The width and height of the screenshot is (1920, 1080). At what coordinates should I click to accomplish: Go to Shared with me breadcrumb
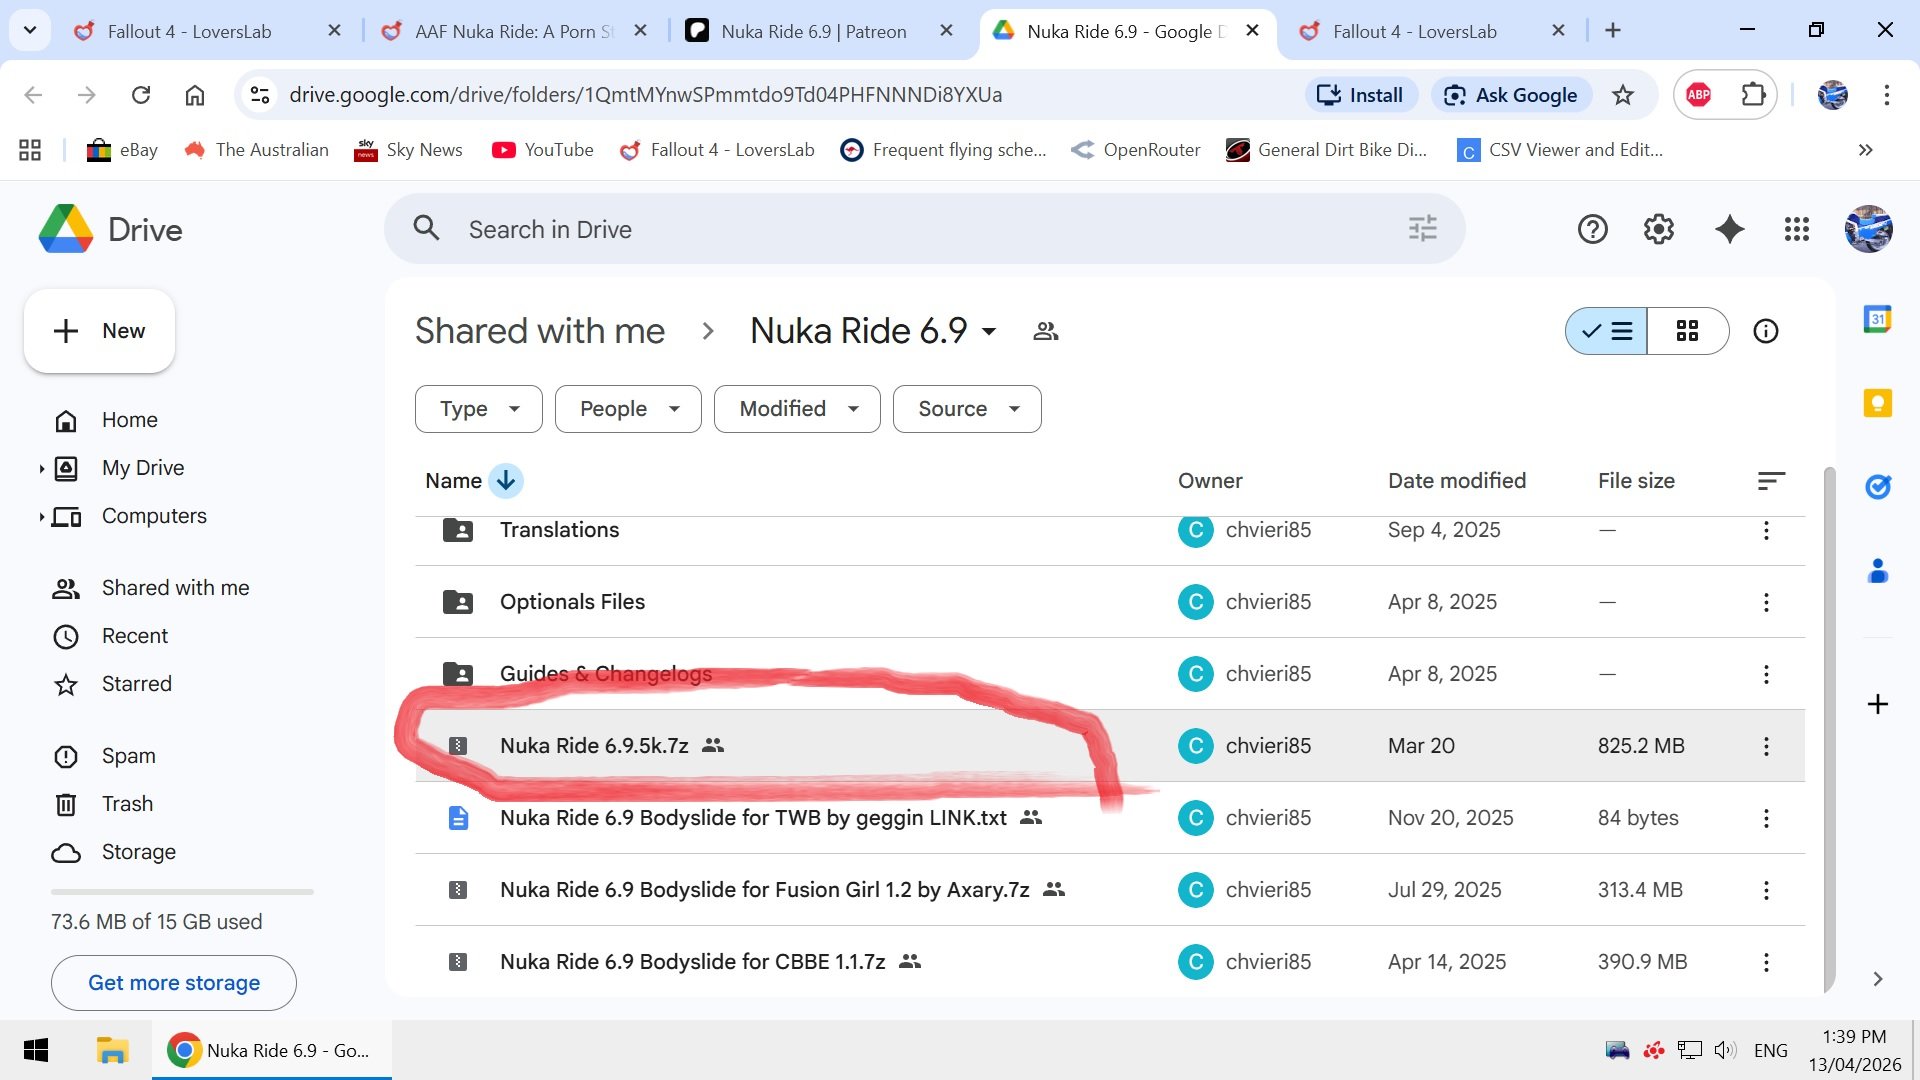[540, 331]
